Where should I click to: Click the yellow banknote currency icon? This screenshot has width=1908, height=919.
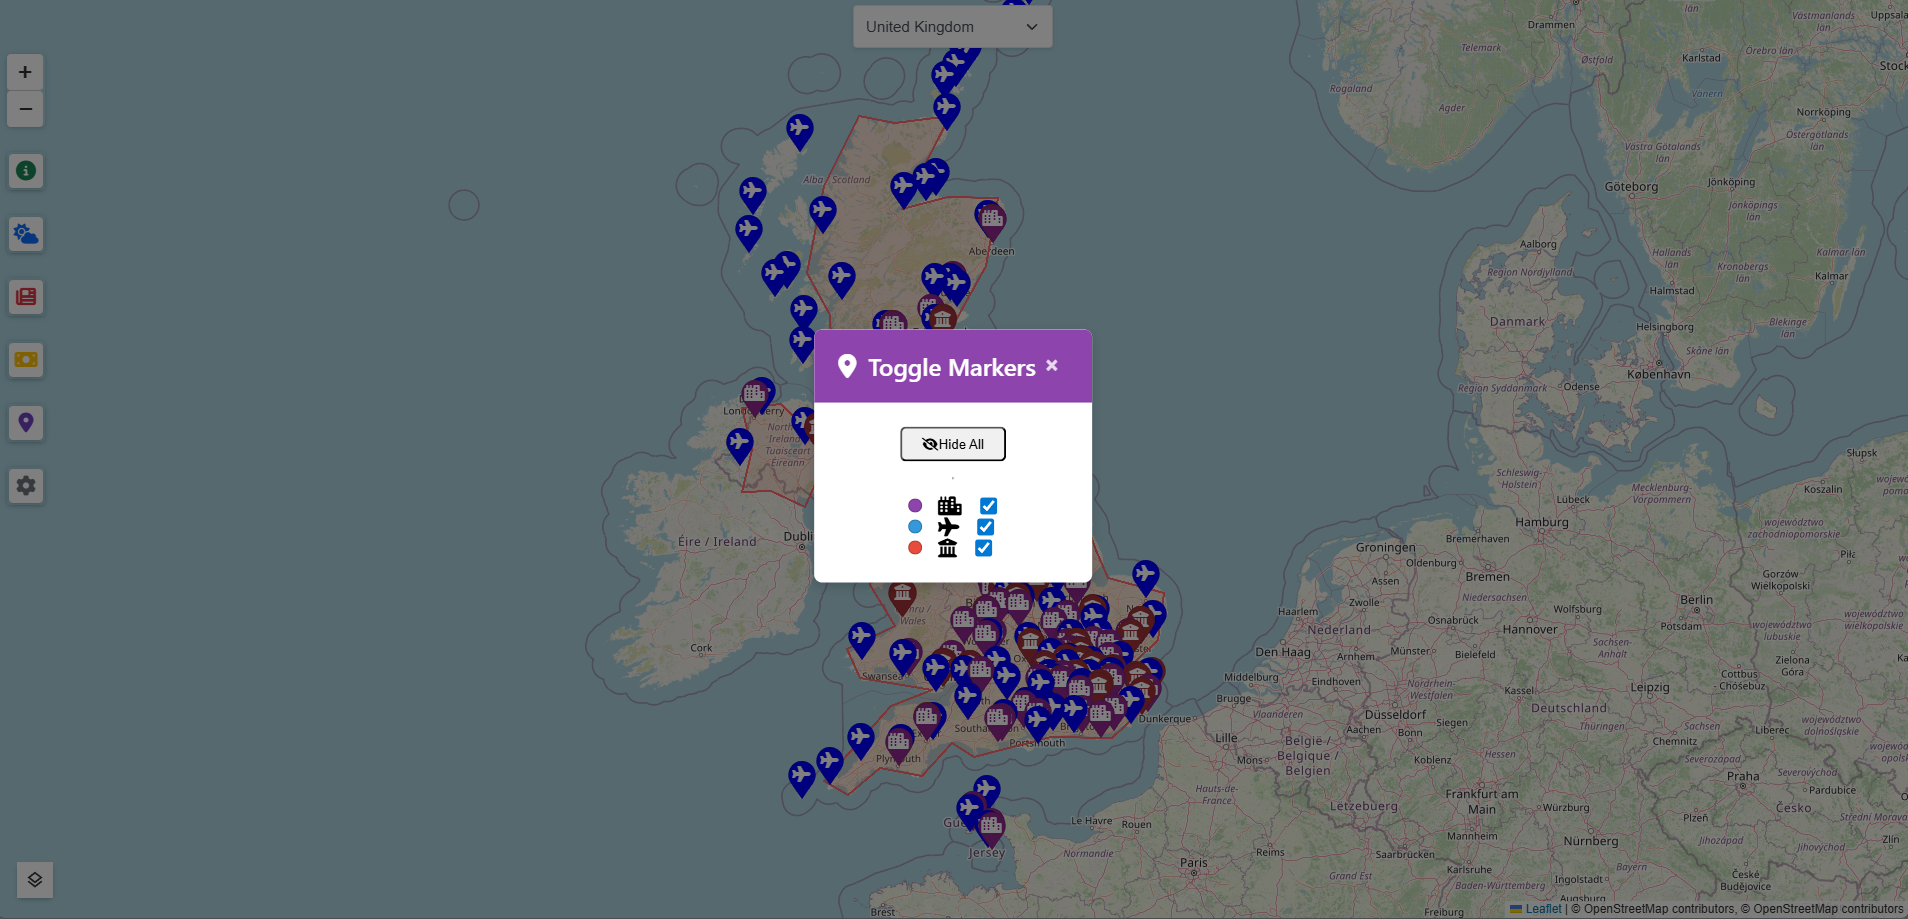pos(25,359)
